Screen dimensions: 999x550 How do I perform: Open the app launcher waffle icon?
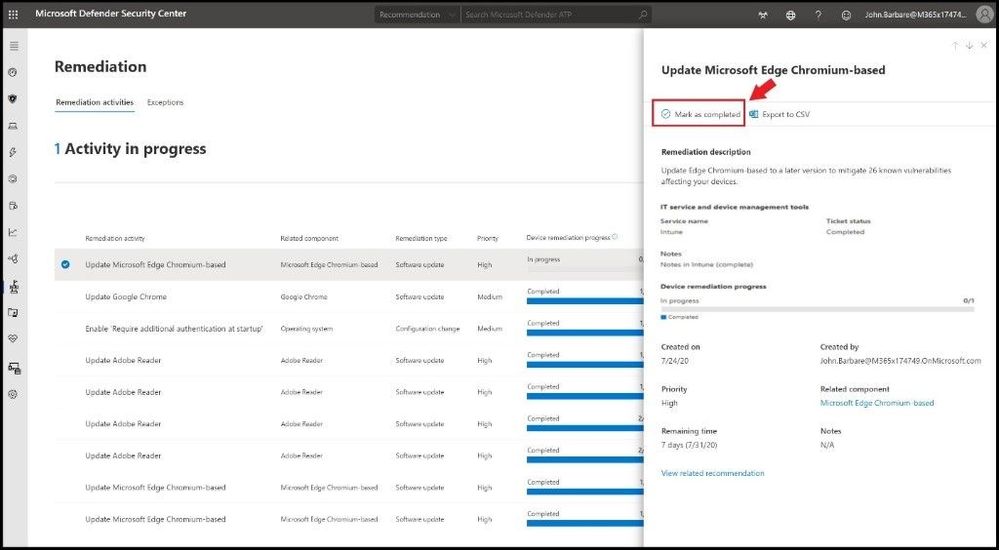click(x=14, y=14)
